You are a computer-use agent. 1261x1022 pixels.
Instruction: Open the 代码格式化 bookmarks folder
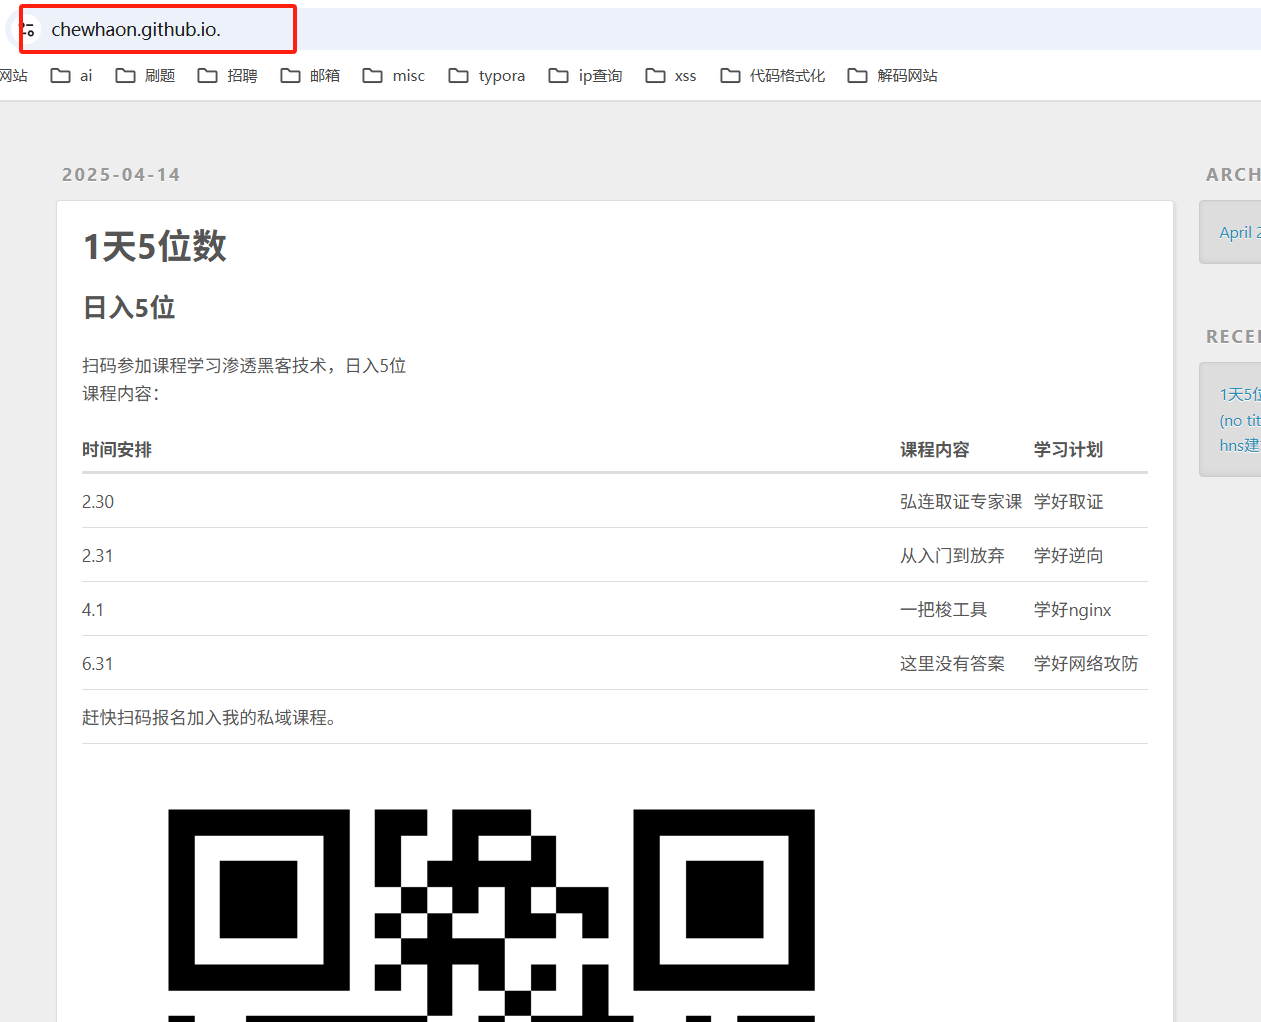click(x=773, y=76)
